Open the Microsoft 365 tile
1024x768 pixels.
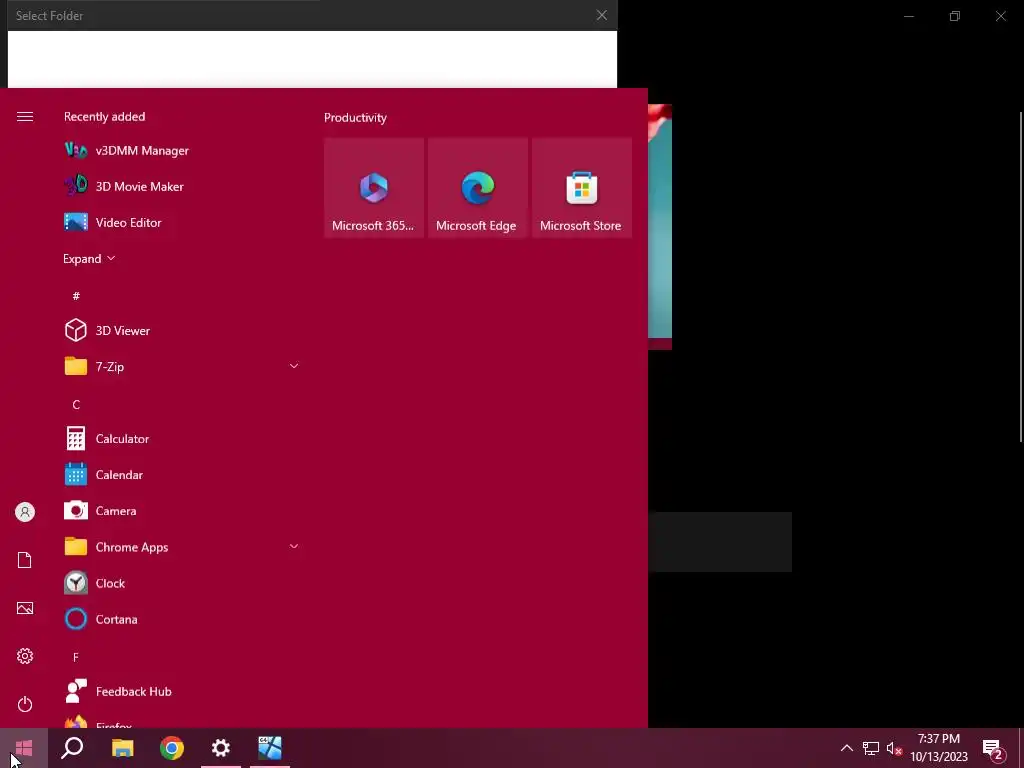click(374, 188)
